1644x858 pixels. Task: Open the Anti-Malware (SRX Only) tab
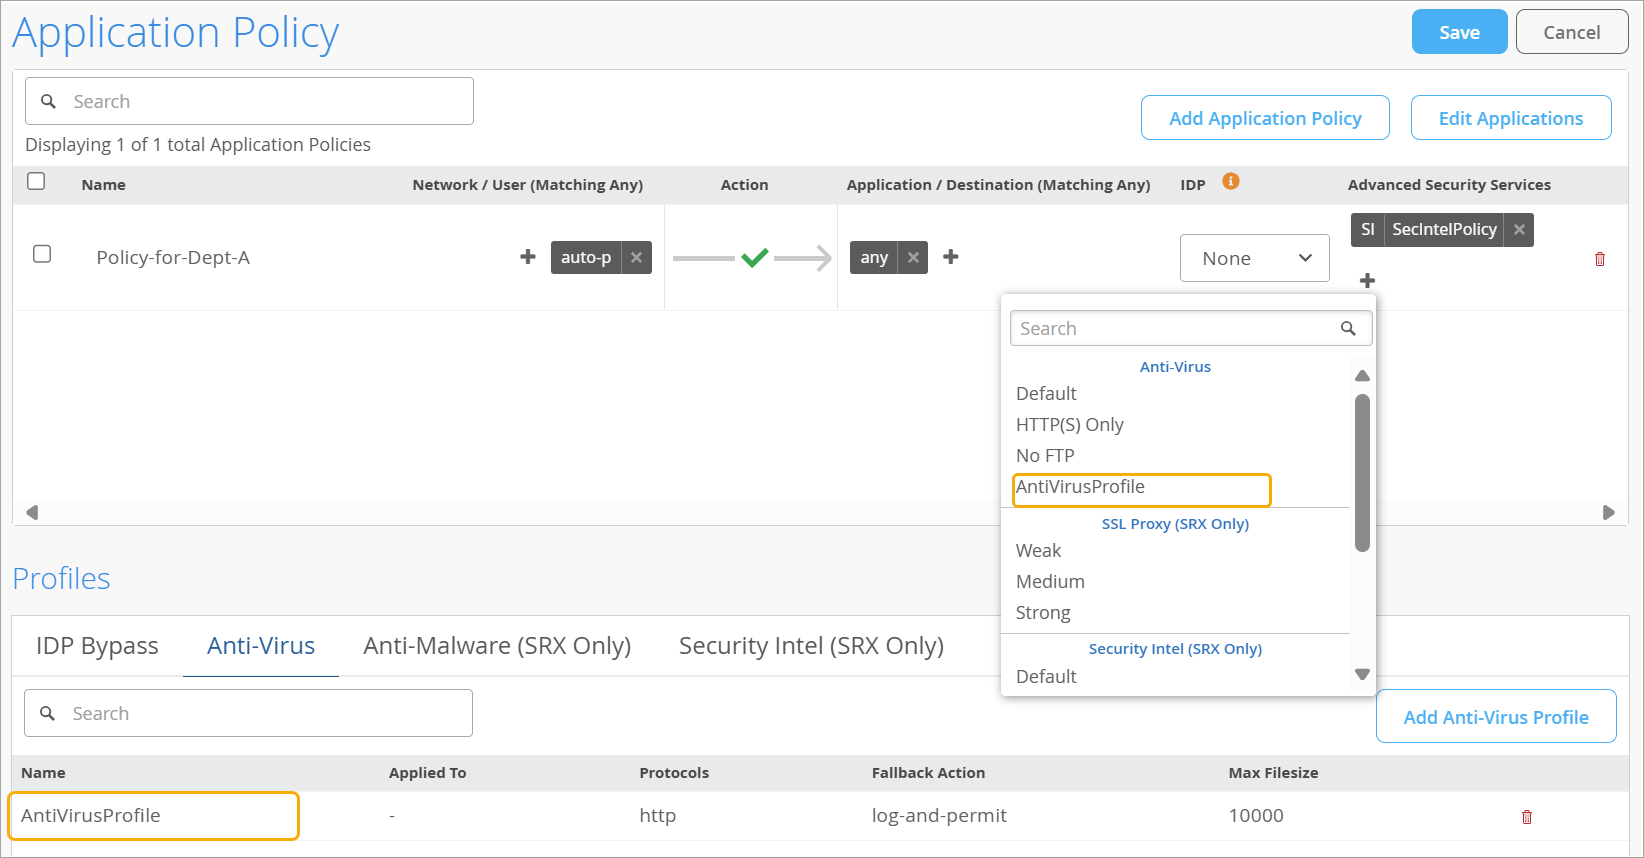tap(497, 646)
